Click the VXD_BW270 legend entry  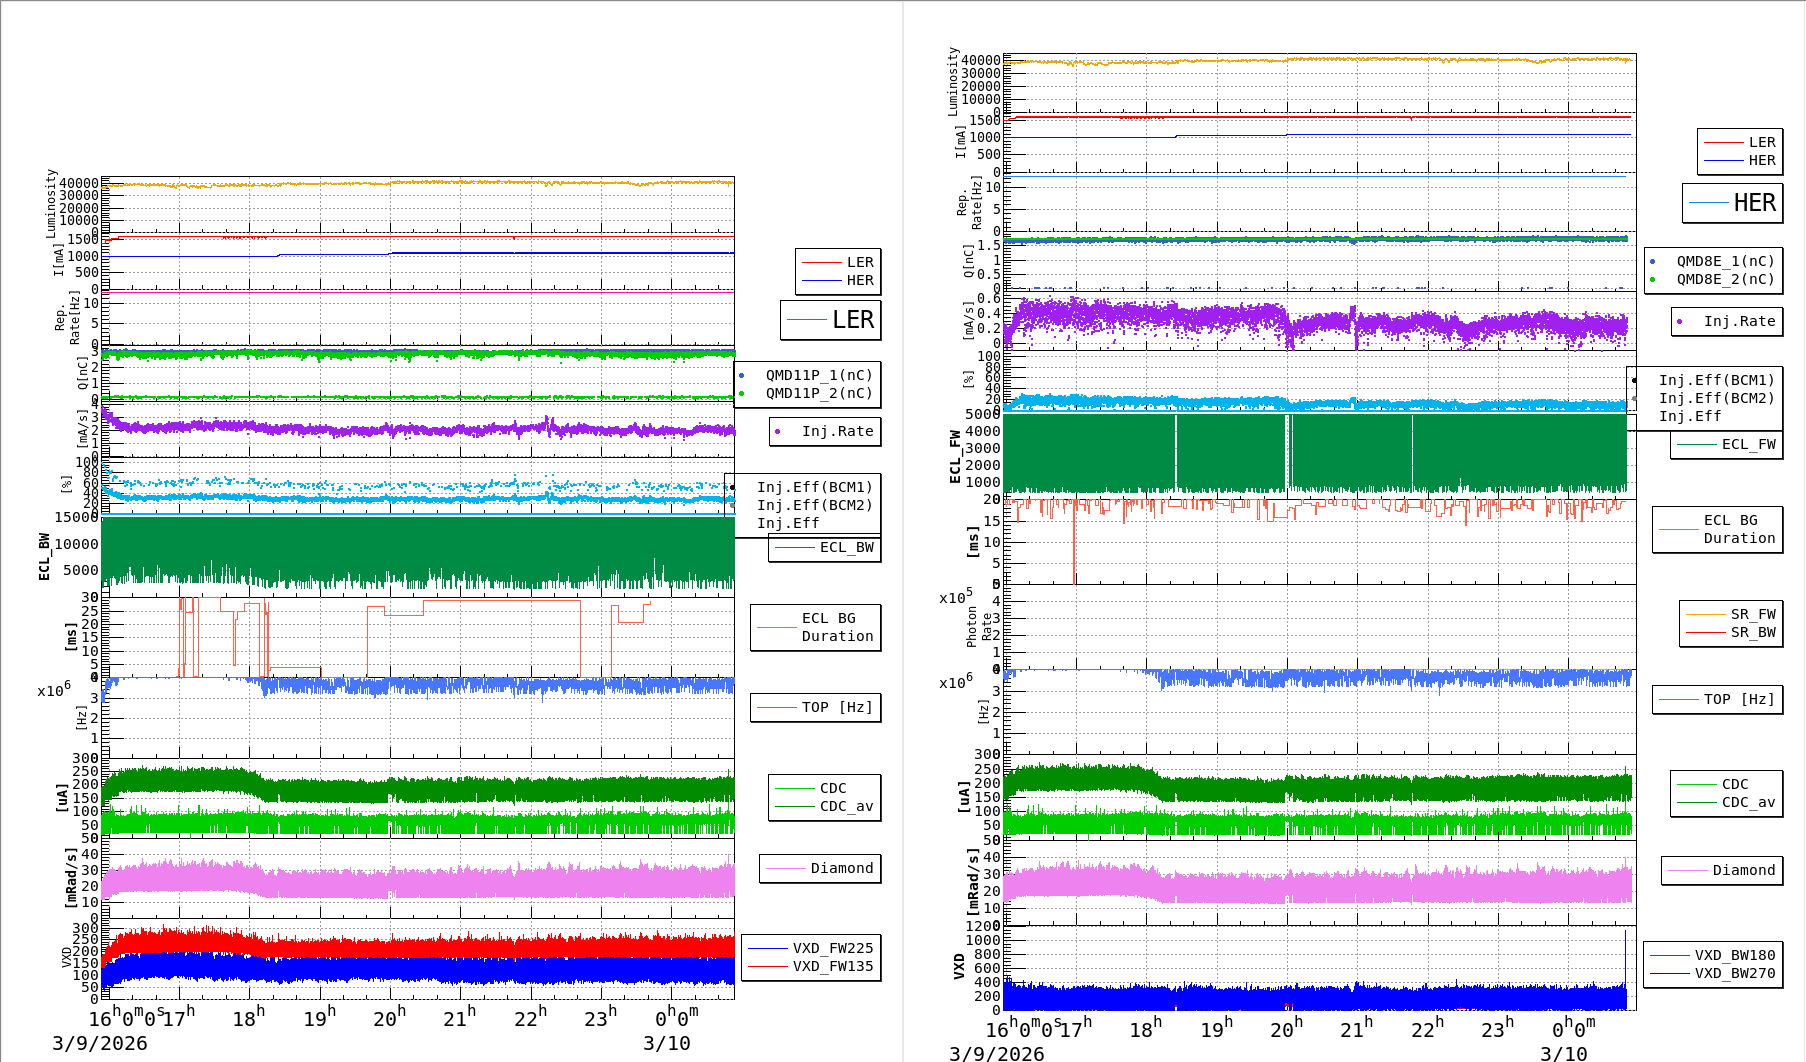pos(1734,973)
